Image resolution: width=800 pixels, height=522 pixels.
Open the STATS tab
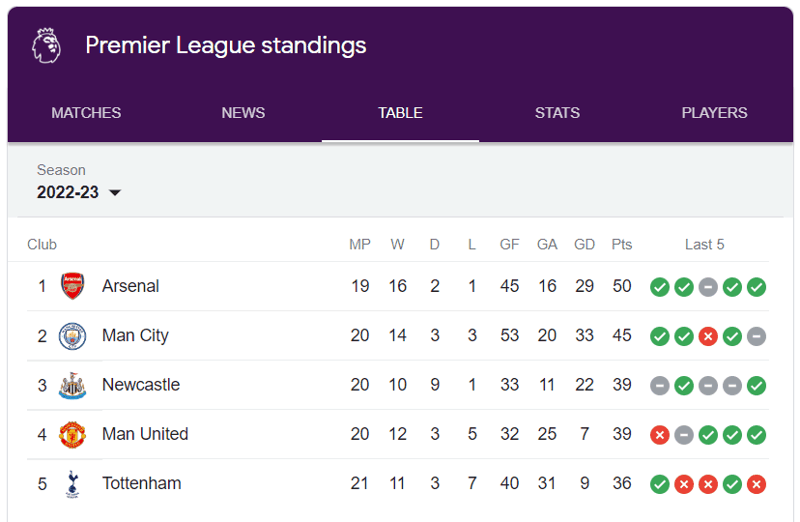coord(557,113)
